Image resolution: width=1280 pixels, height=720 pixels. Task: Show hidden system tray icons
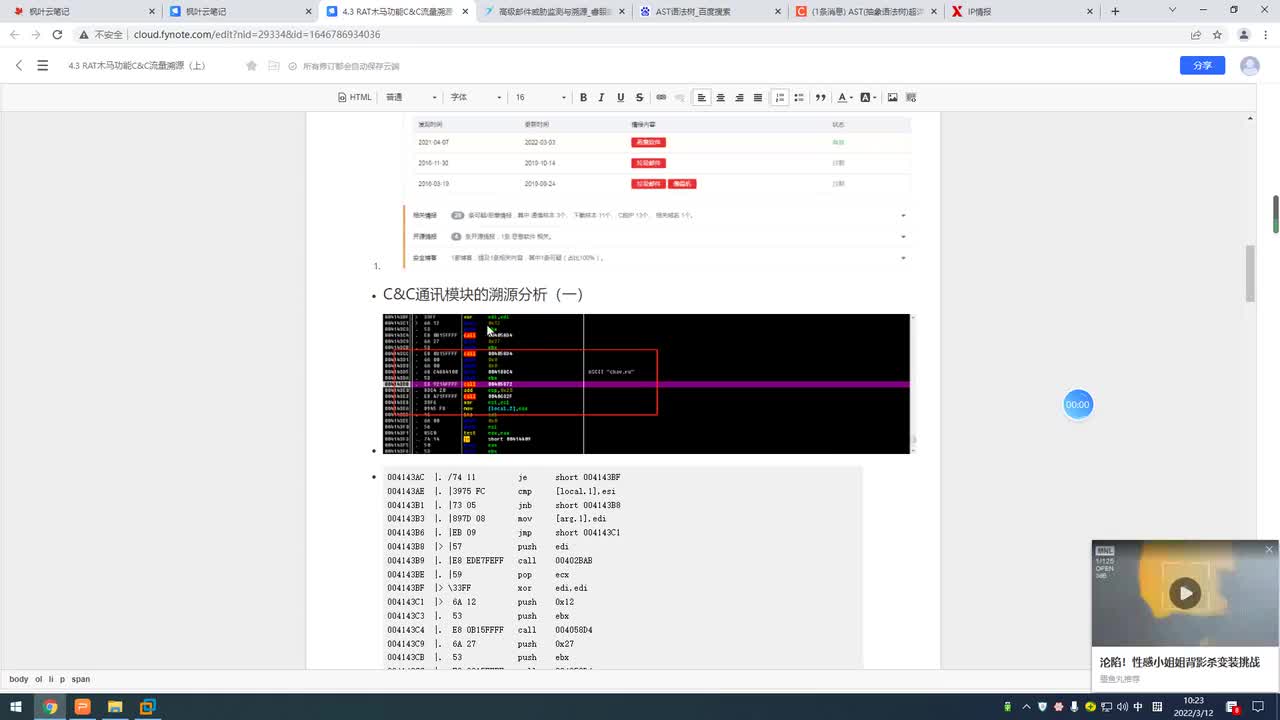[x=1026, y=707]
